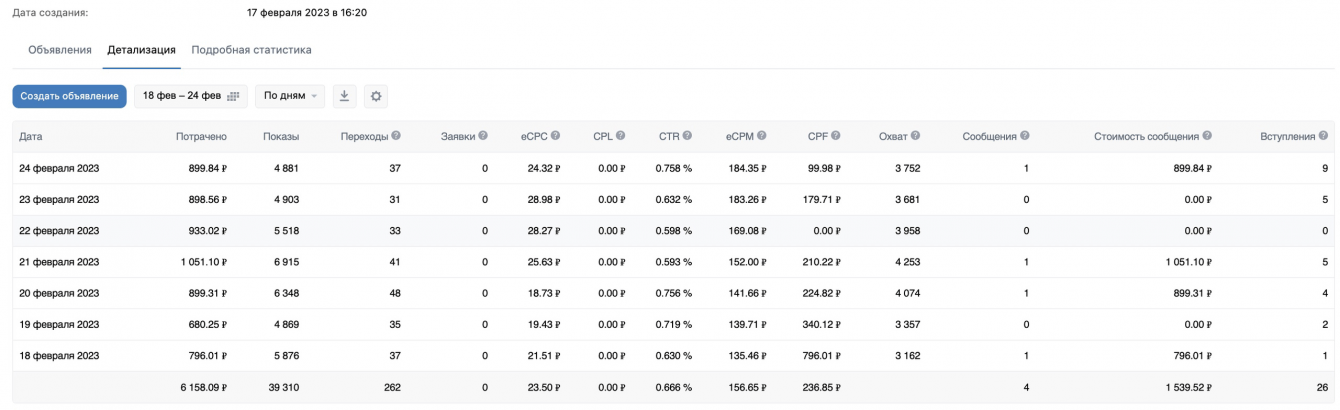Open the table settings gear icon
The image size is (1340, 410).
(376, 96)
